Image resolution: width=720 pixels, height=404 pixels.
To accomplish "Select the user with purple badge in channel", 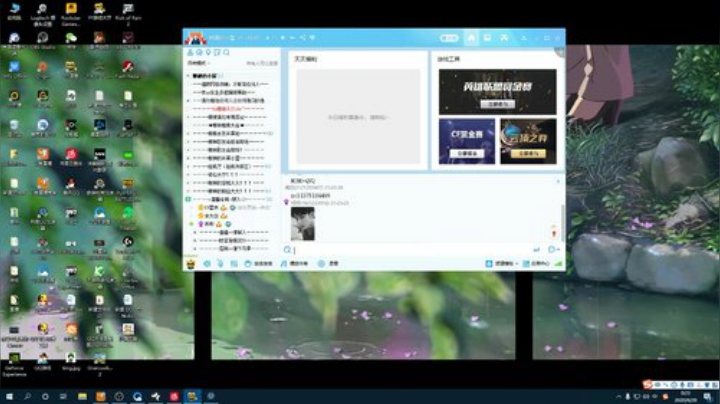I will 214,224.
